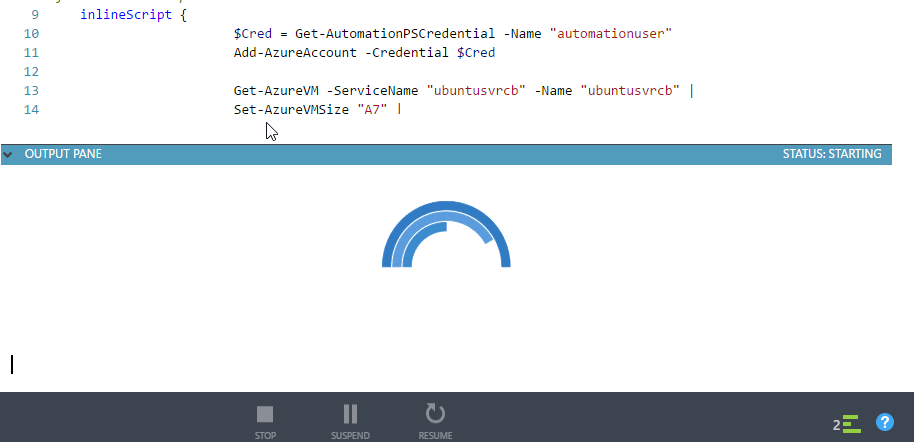This screenshot has width=914, height=442.
Task: Click the STATUS: STARTING text
Action: [832, 154]
